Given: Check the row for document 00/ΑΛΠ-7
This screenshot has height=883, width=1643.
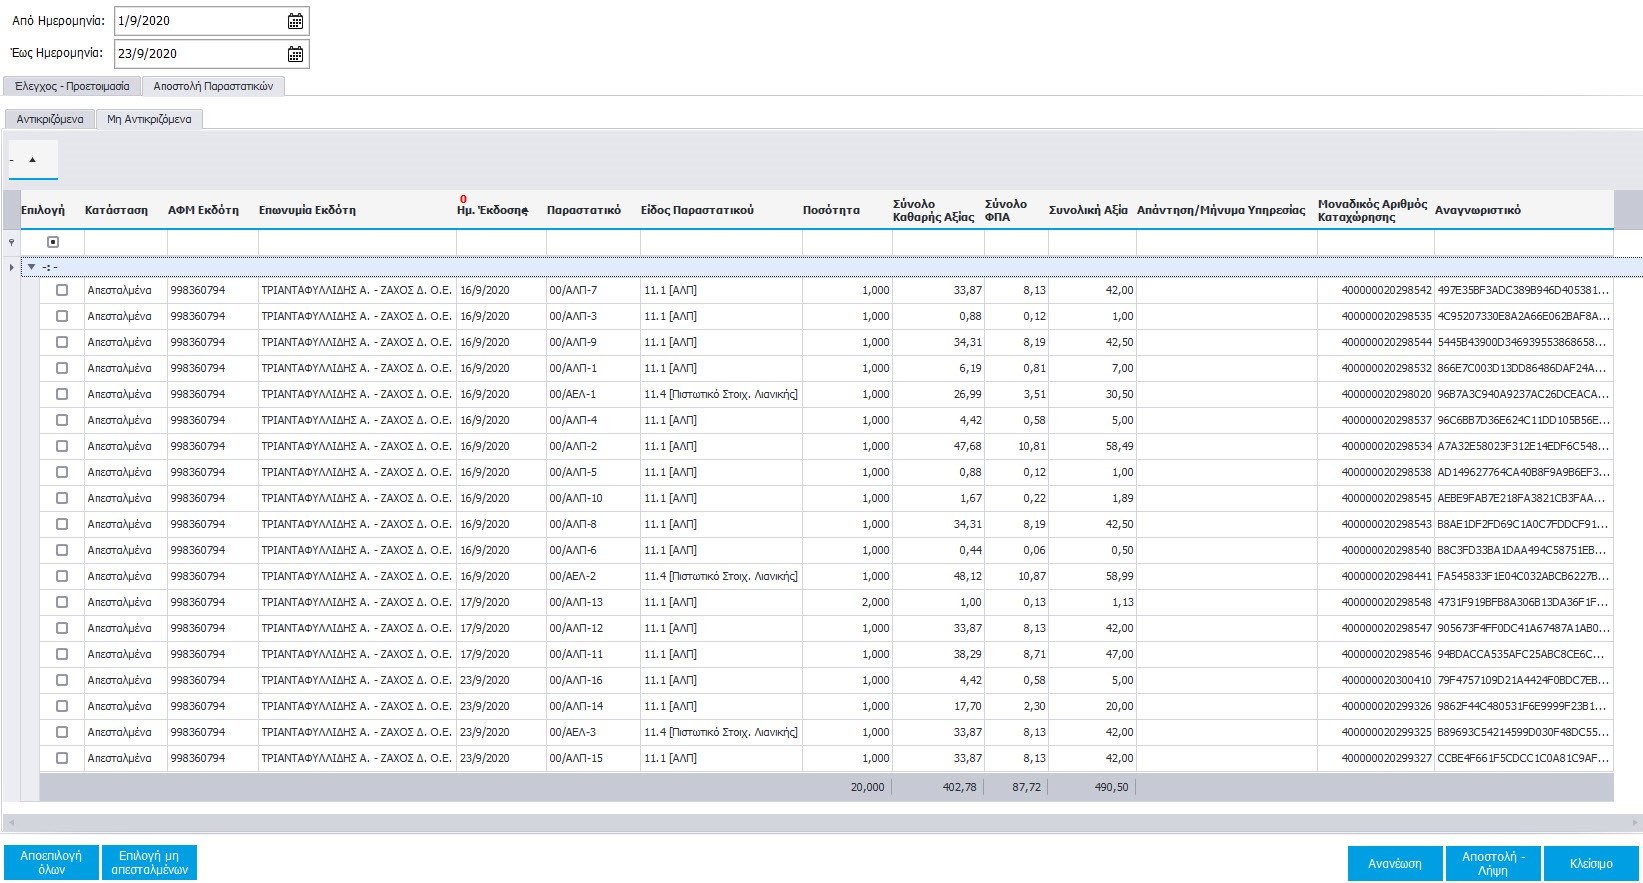Looking at the screenshot, I should [62, 290].
